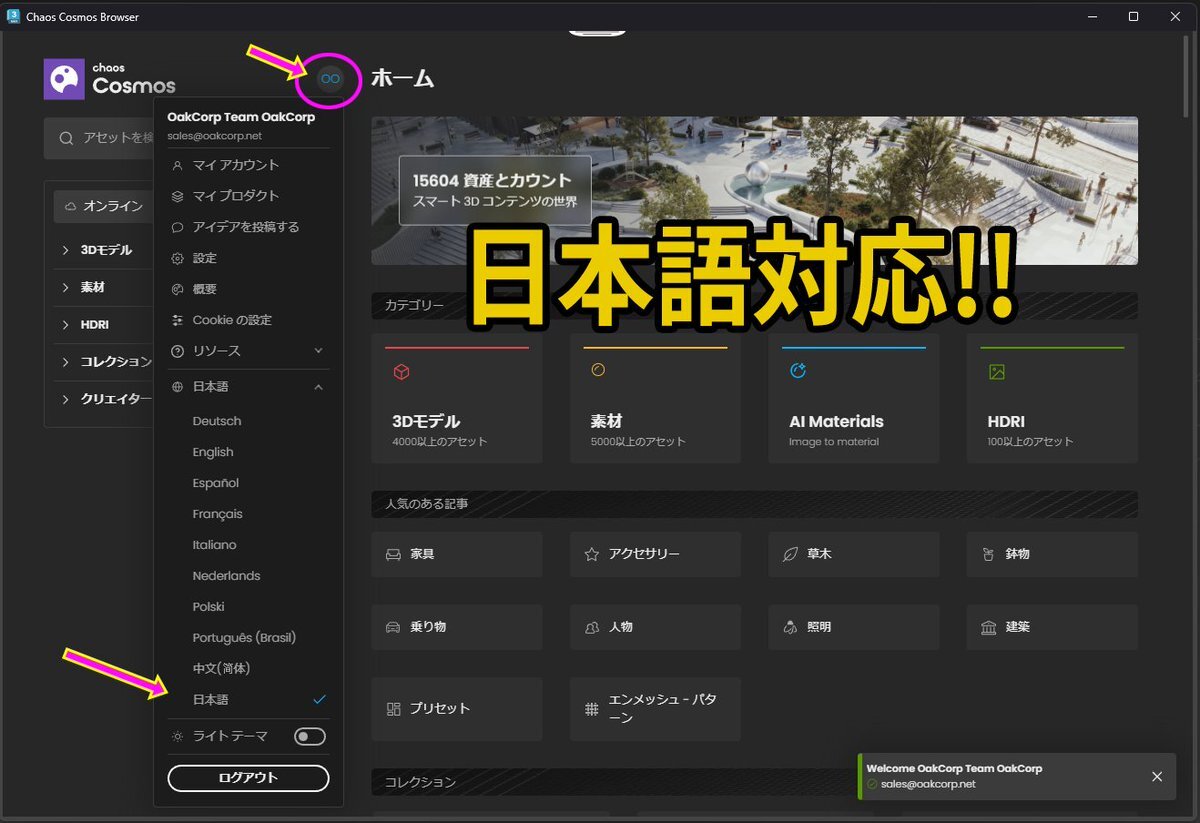
Task: Click the ホーム page heading
Action: coord(402,78)
